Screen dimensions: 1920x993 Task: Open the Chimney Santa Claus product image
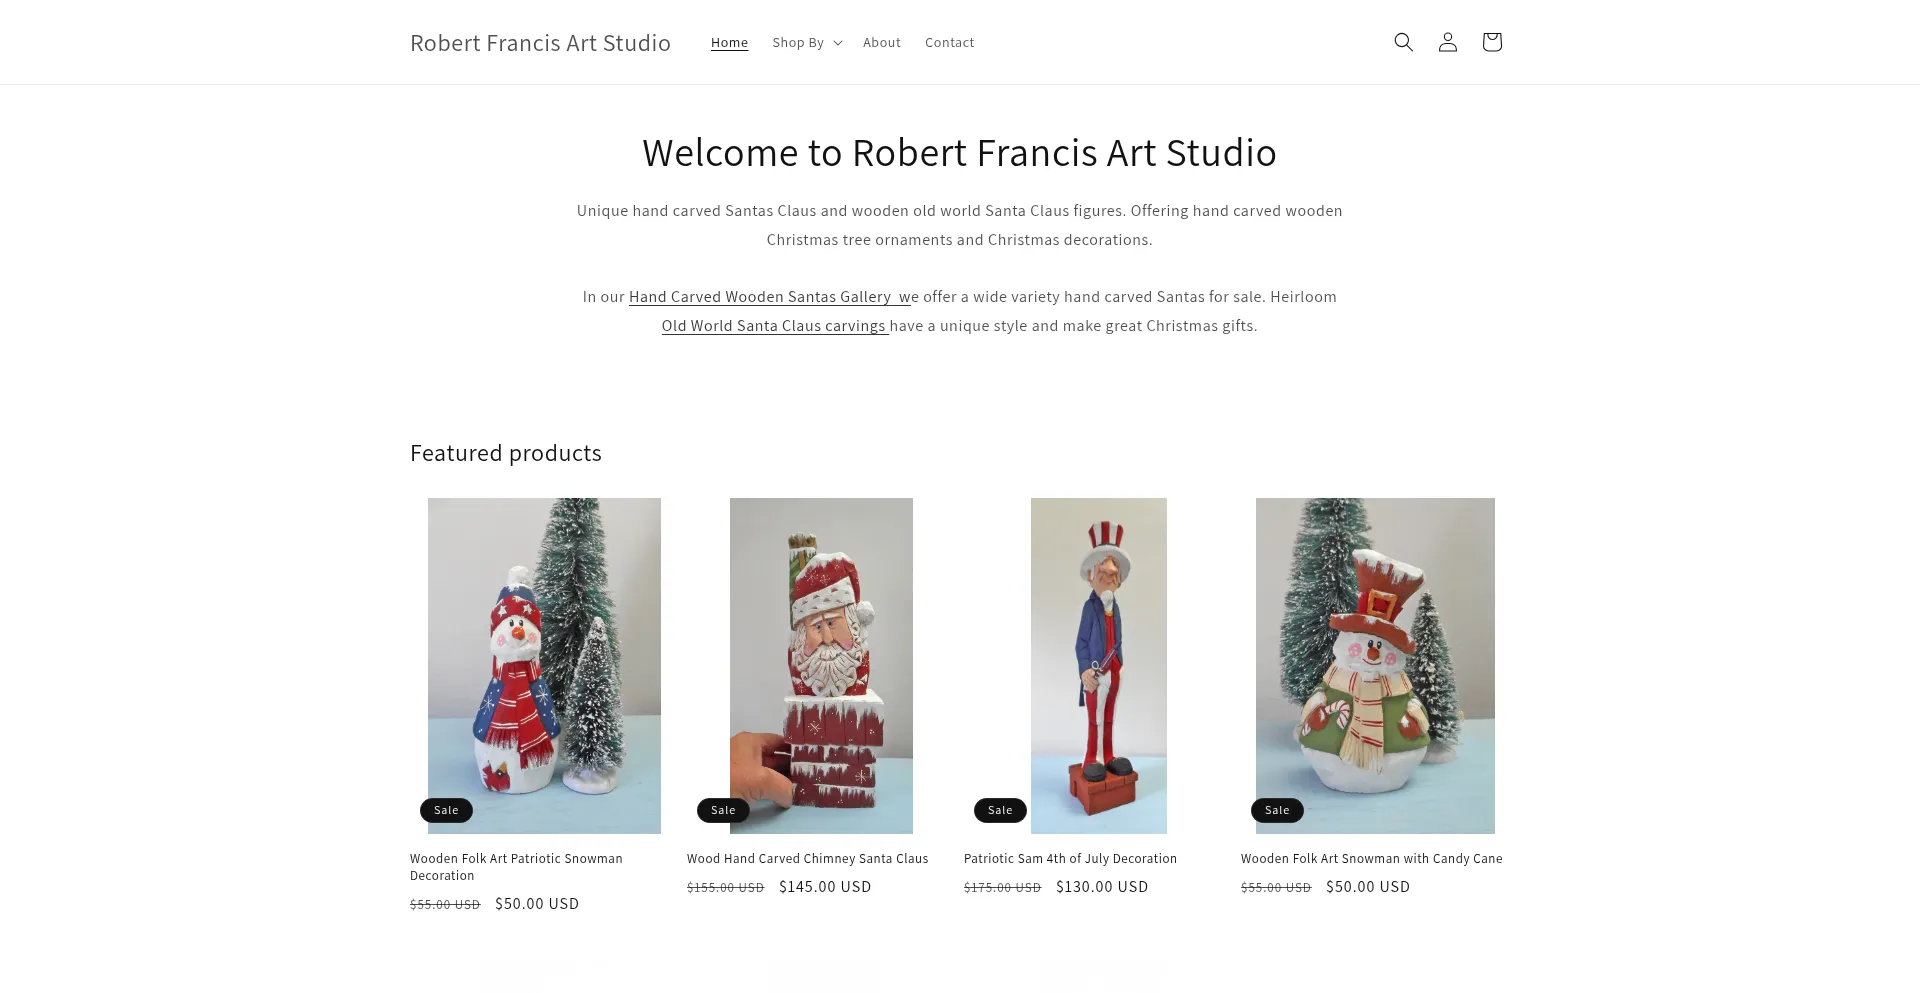click(x=821, y=666)
